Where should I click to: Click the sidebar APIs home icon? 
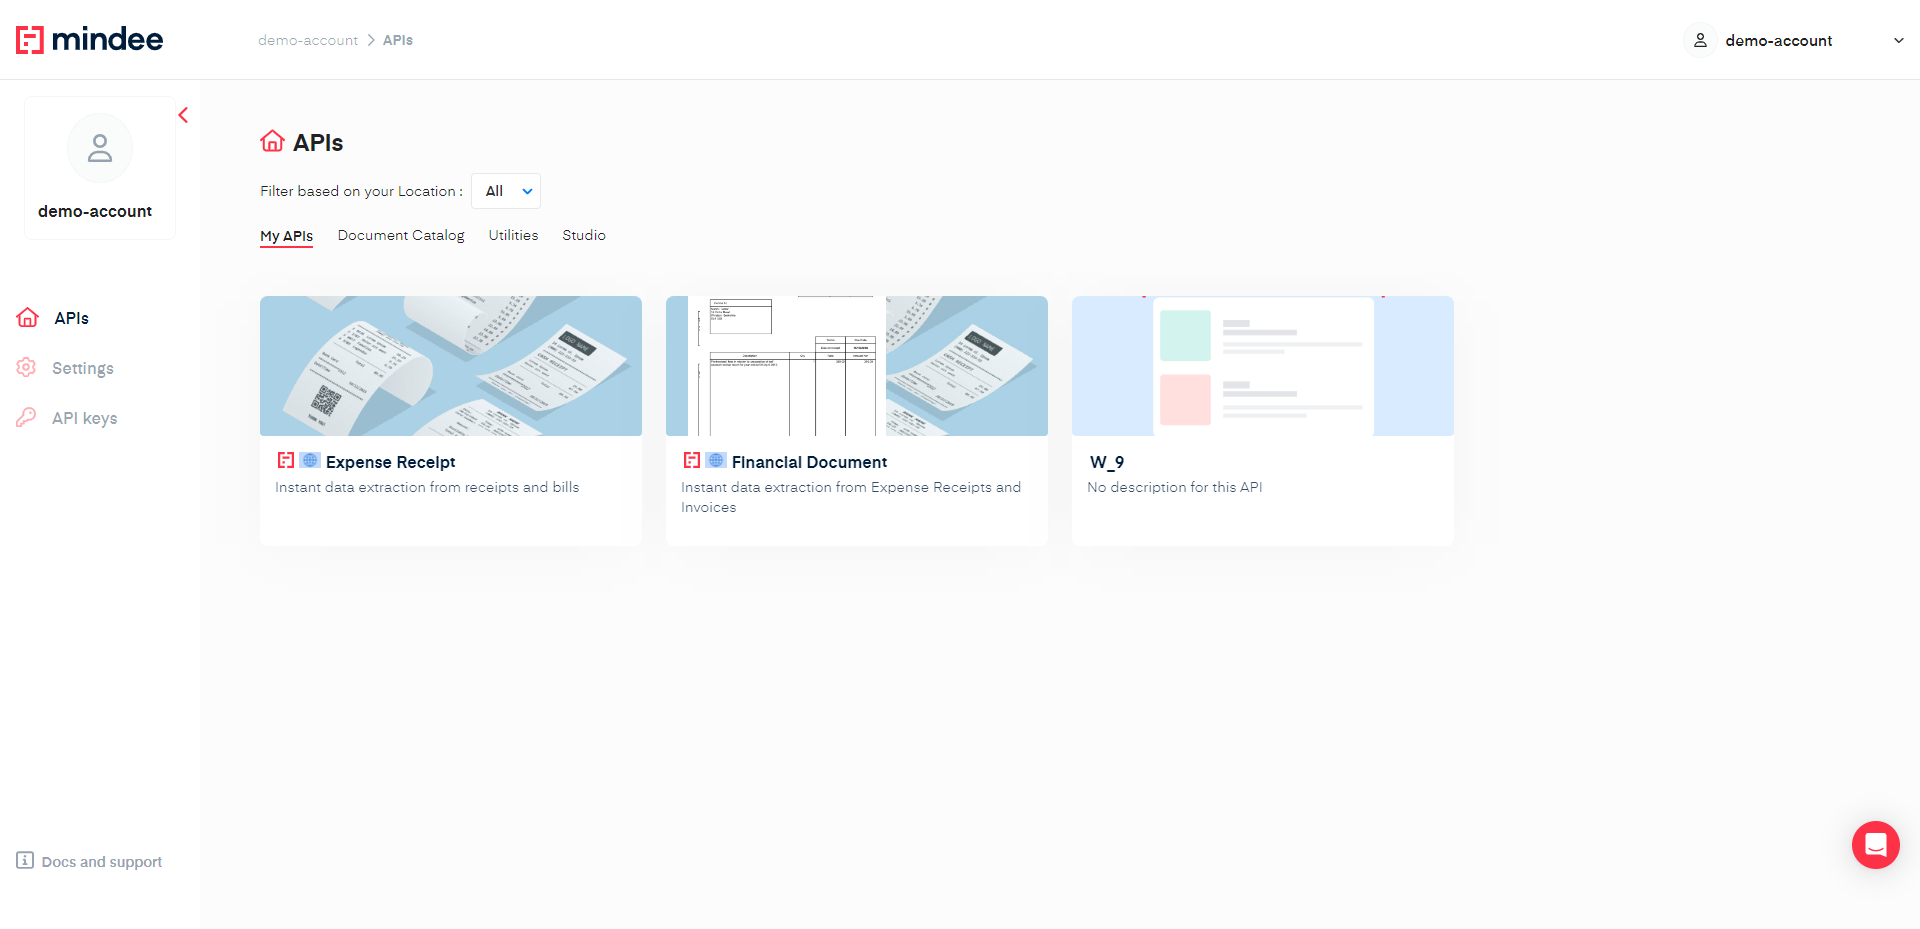28,317
